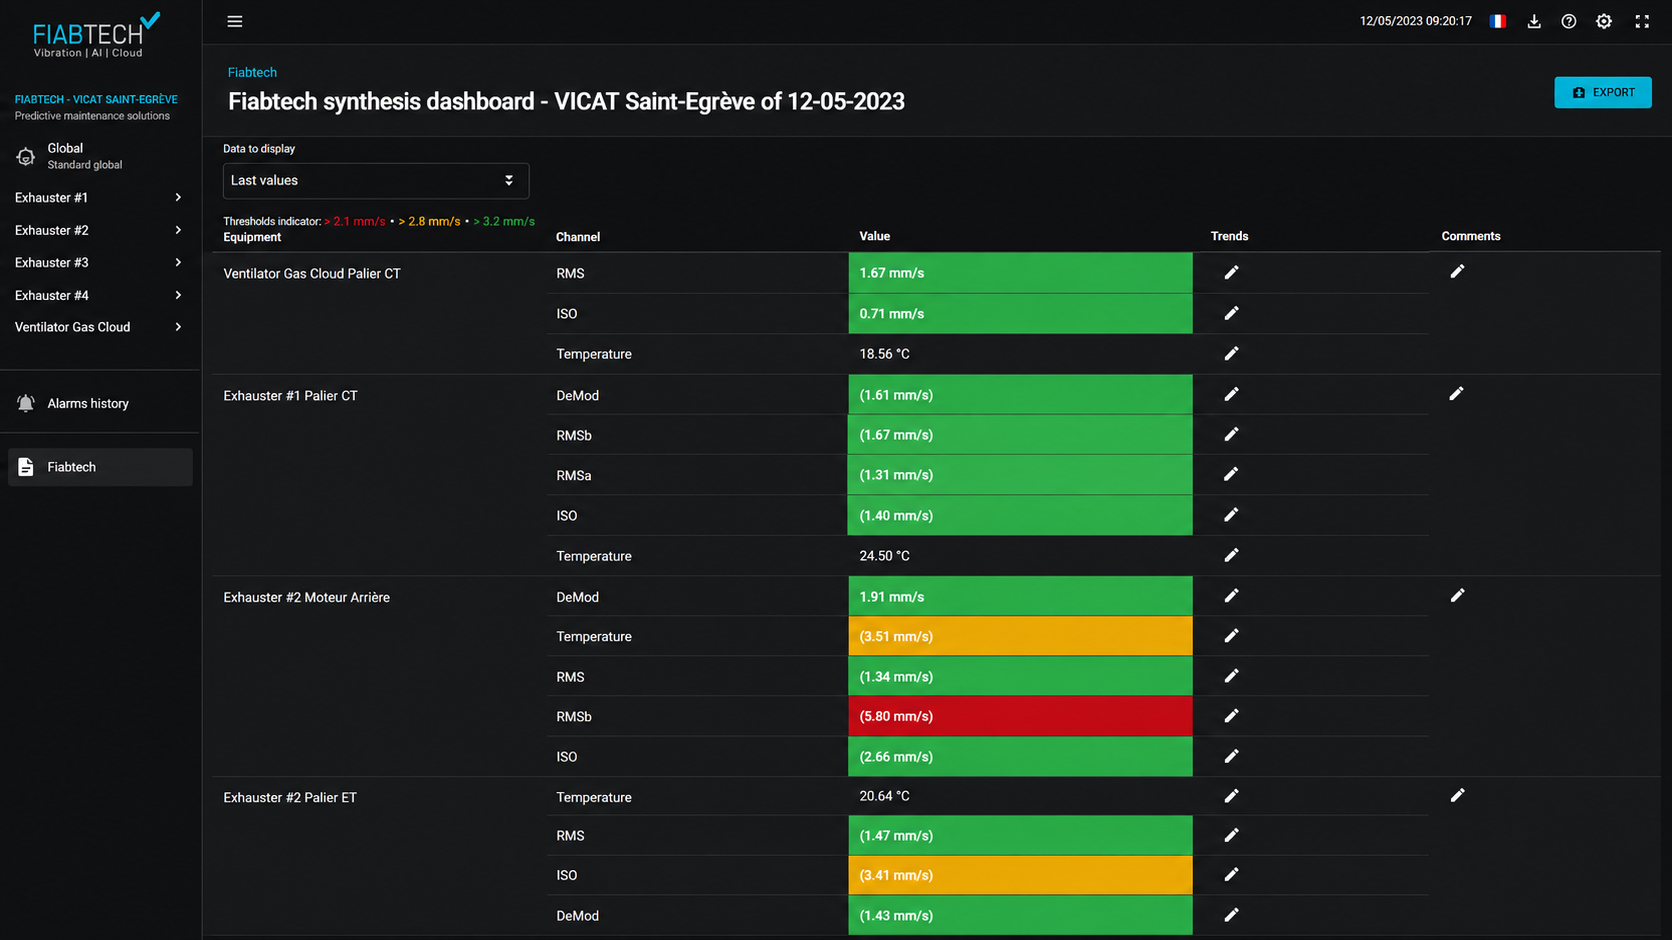1672x940 pixels.
Task: Open trend for DeMod 1.91 mm/s row
Action: pos(1231,595)
